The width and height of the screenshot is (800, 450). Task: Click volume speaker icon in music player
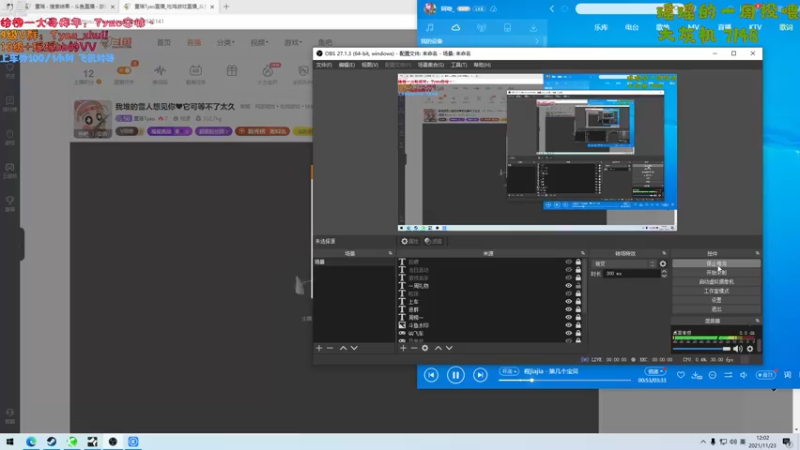click(744, 375)
